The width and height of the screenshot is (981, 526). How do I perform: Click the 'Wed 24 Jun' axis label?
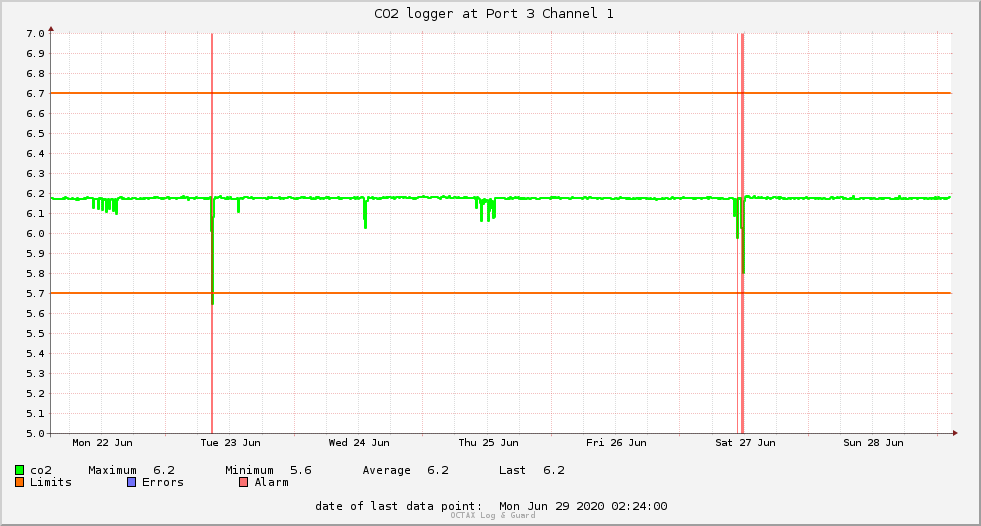pos(359,442)
